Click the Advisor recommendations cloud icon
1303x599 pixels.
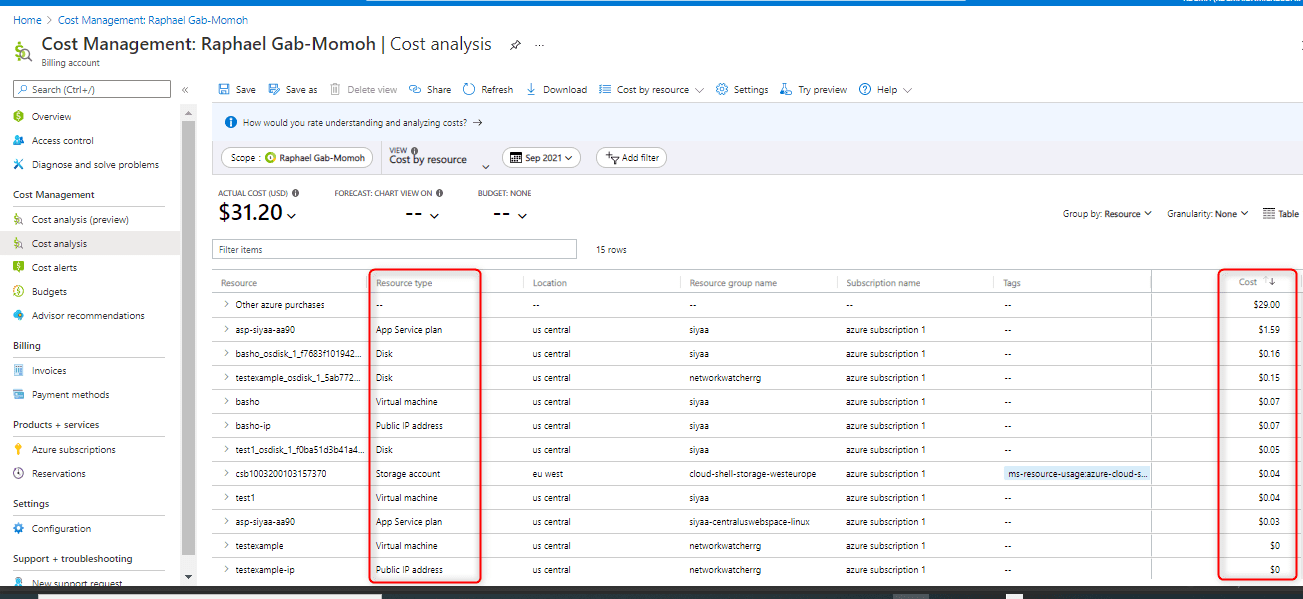tap(19, 316)
